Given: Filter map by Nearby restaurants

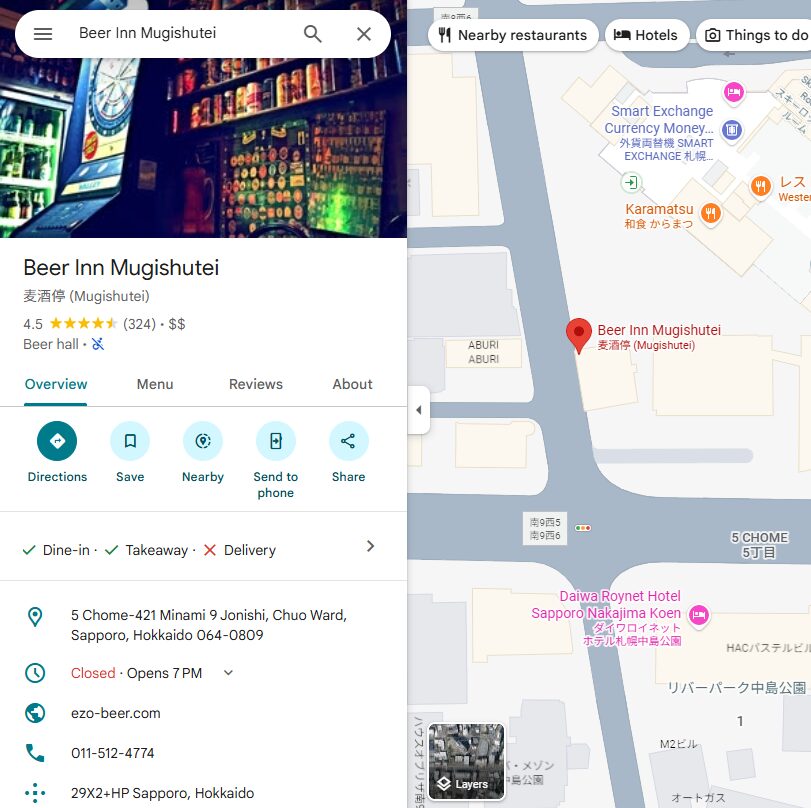Looking at the screenshot, I should 513,35.
